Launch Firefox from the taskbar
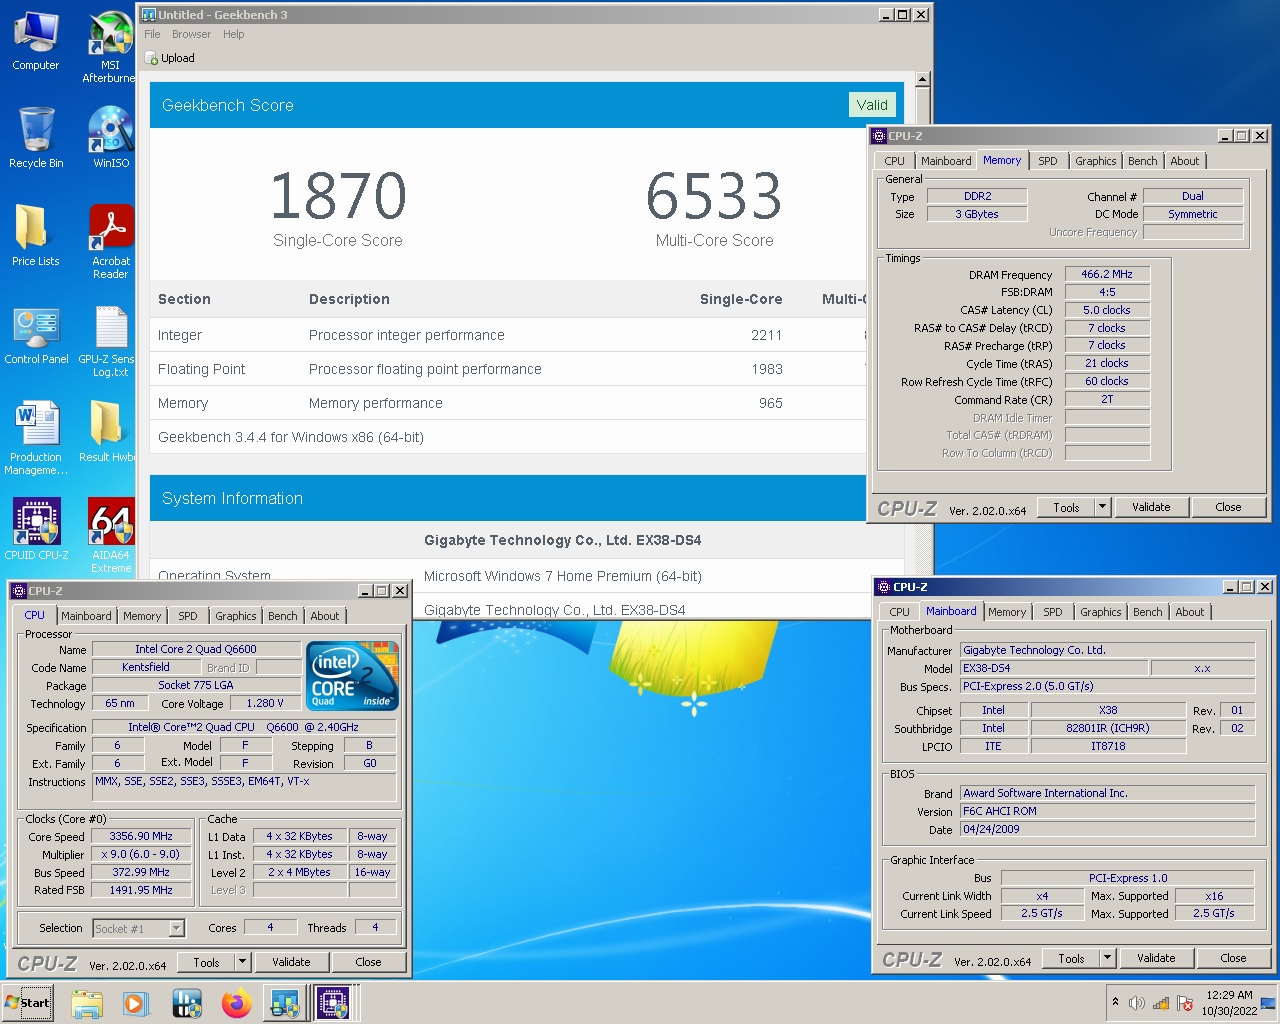 (x=236, y=1003)
